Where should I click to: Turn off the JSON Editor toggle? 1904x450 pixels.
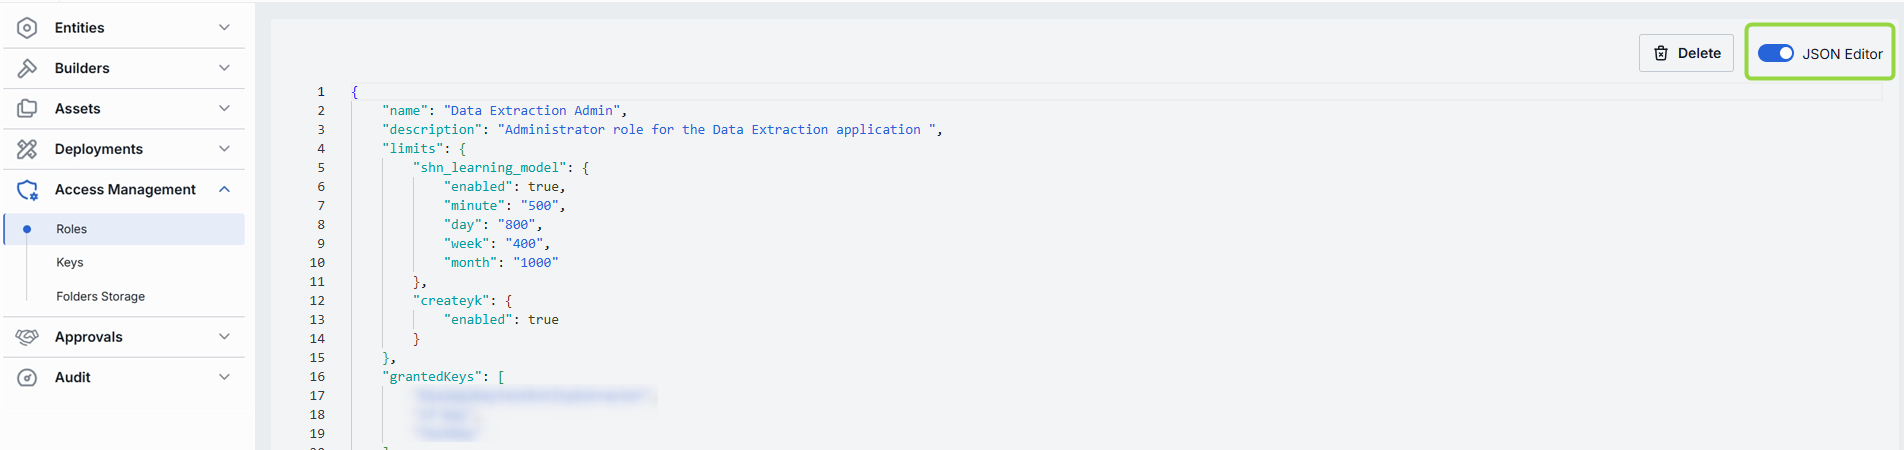[1775, 53]
